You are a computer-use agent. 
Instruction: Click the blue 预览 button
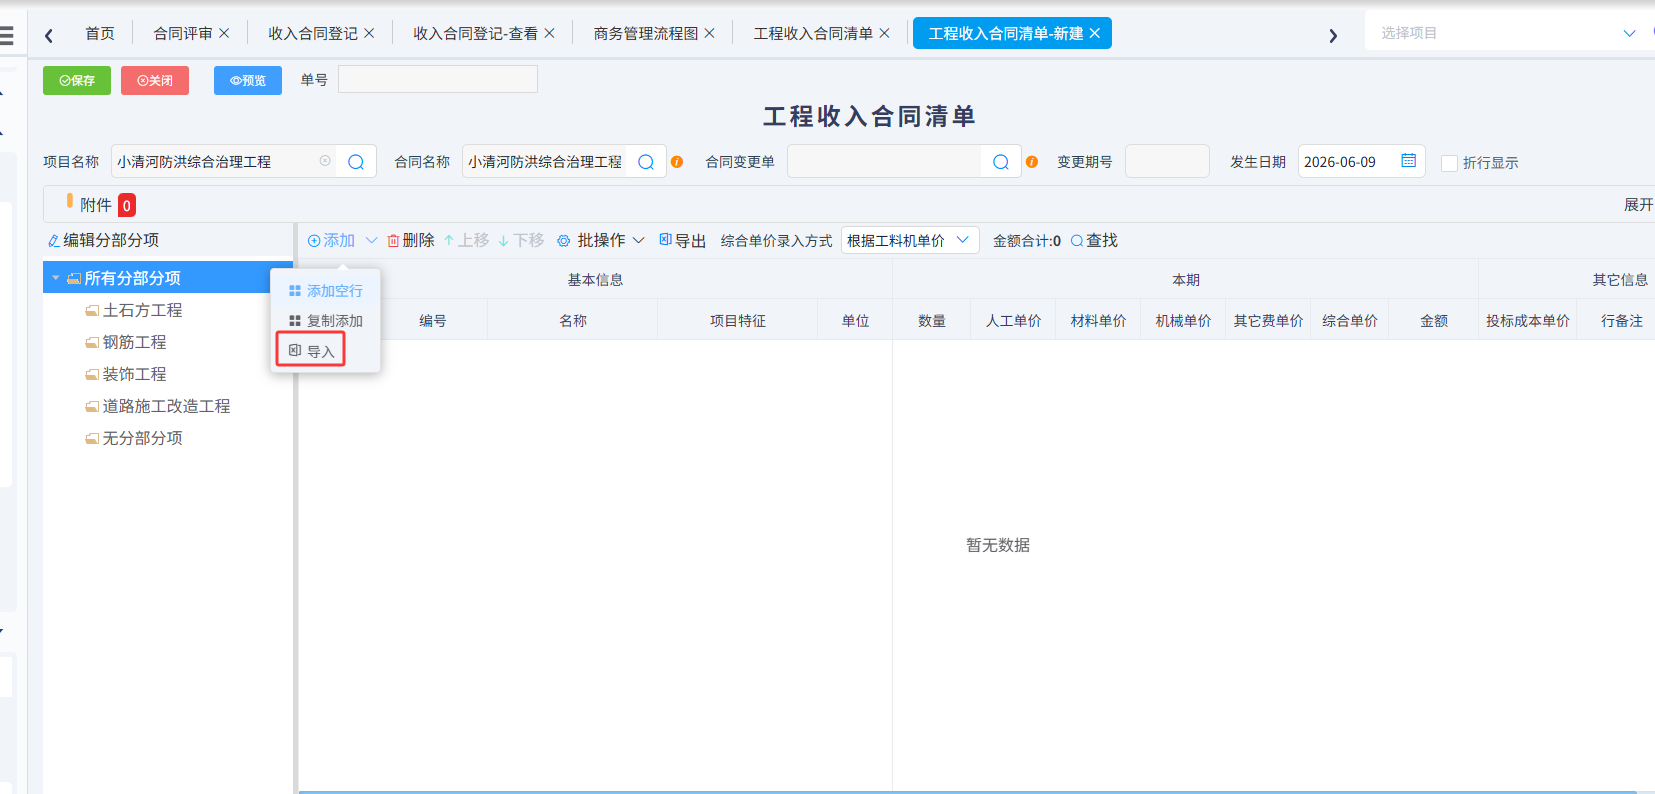(x=248, y=80)
